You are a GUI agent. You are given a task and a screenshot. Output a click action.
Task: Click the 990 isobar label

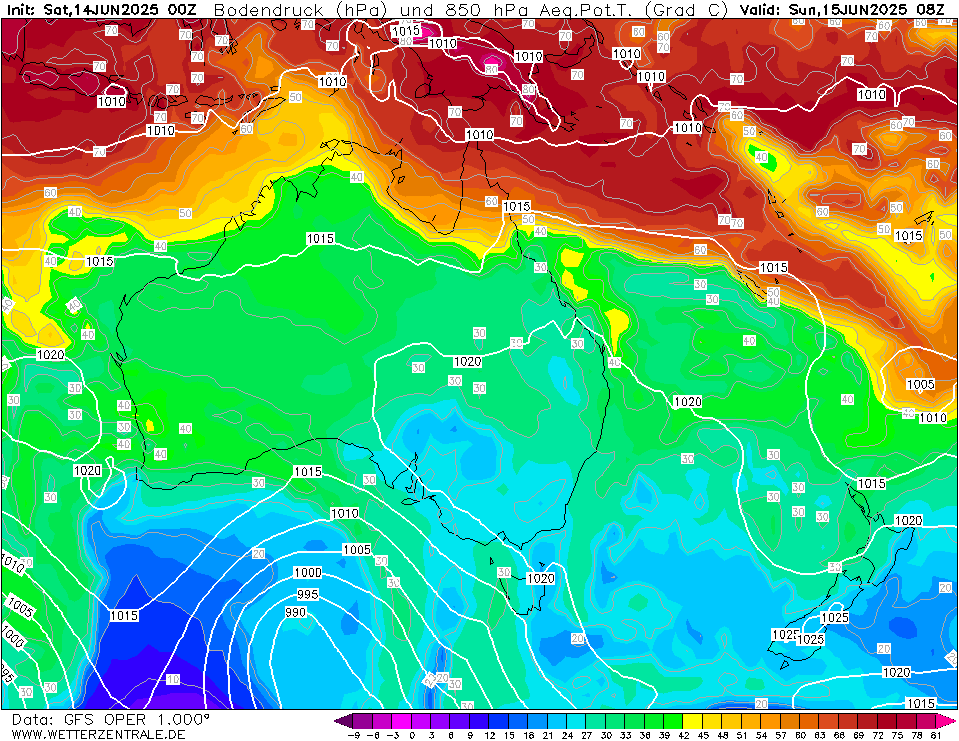tap(295, 612)
